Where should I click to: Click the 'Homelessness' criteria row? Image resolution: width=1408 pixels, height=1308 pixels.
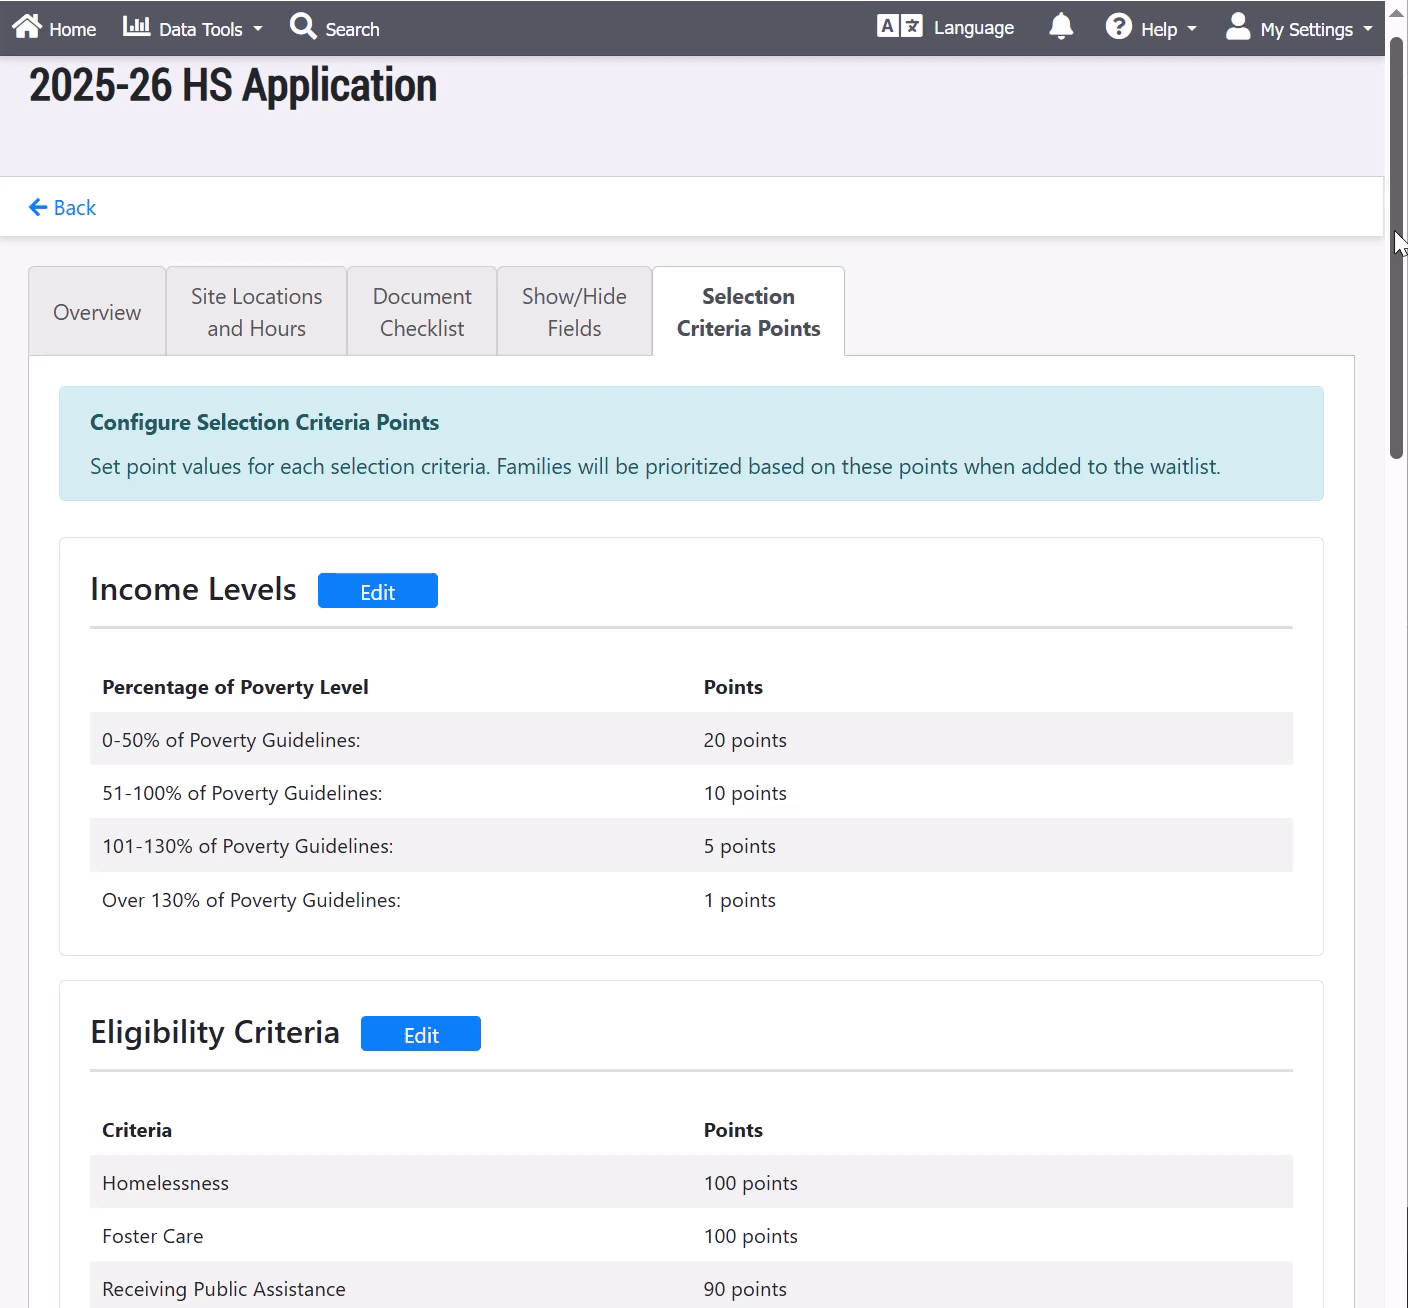(691, 1182)
